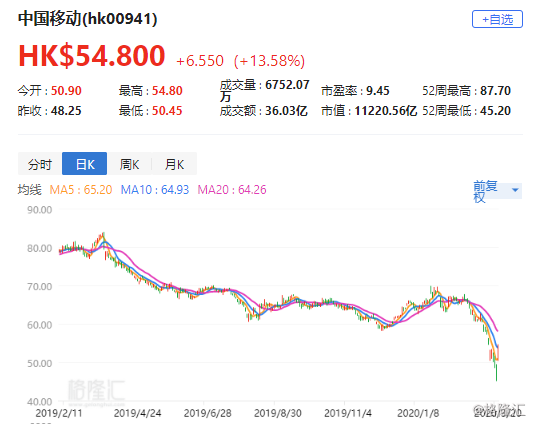Click the 2019/11/4 date axis label

point(348,413)
